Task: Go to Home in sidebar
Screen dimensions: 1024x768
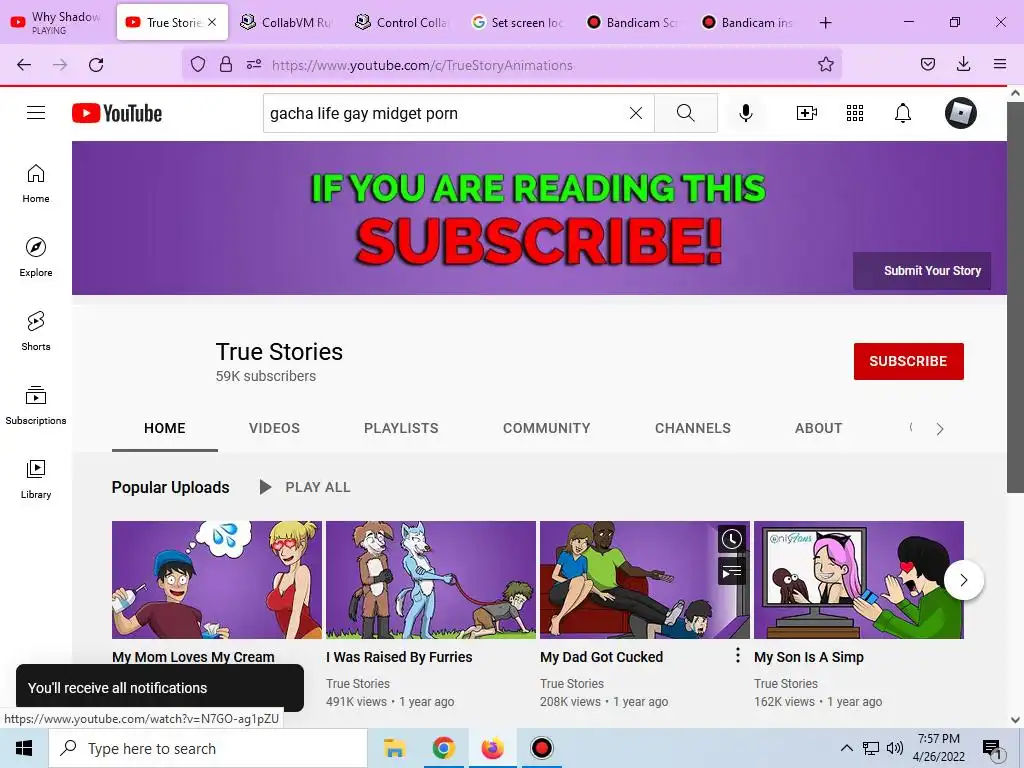Action: point(36,184)
